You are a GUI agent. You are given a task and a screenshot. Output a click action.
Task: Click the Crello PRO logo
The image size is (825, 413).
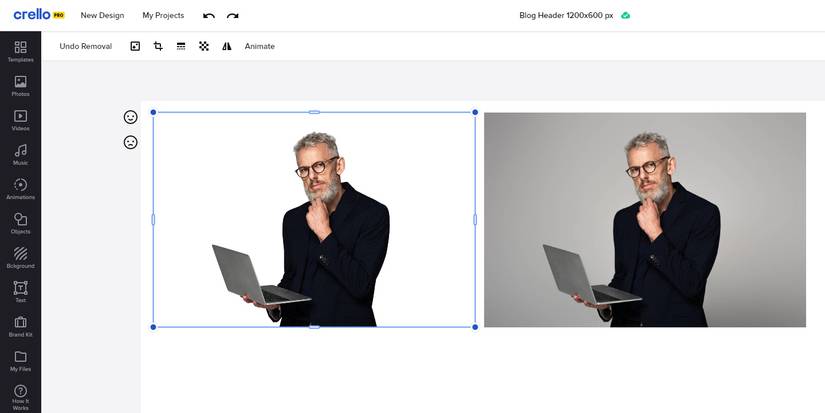click(39, 15)
